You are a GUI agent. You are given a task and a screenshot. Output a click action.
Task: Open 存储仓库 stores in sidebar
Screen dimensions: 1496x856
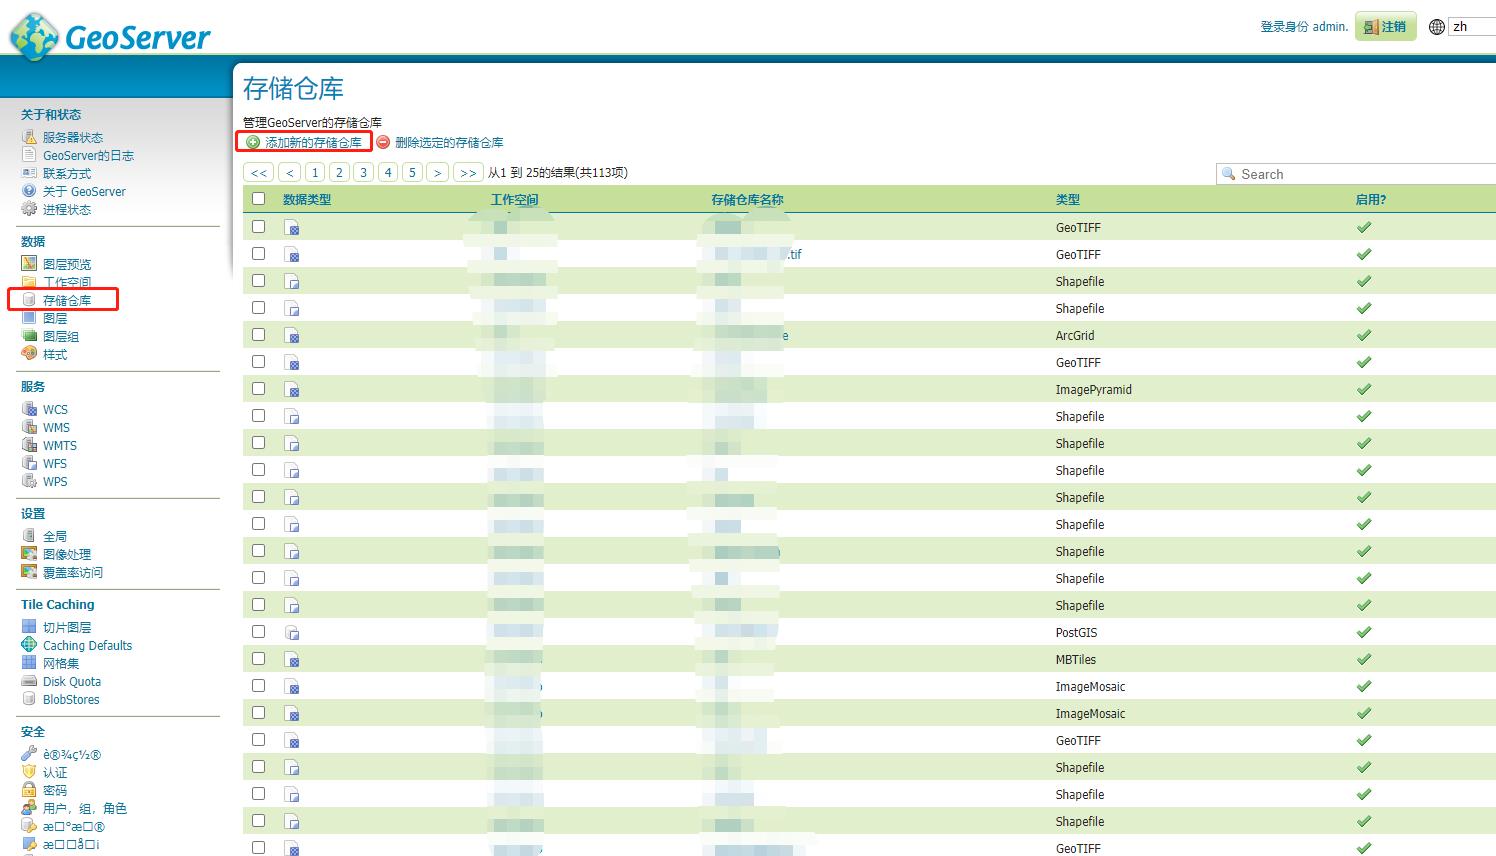(x=66, y=300)
